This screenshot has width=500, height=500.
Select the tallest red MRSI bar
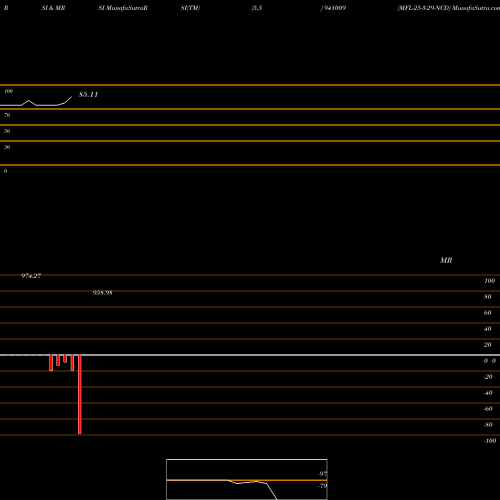pos(80,394)
